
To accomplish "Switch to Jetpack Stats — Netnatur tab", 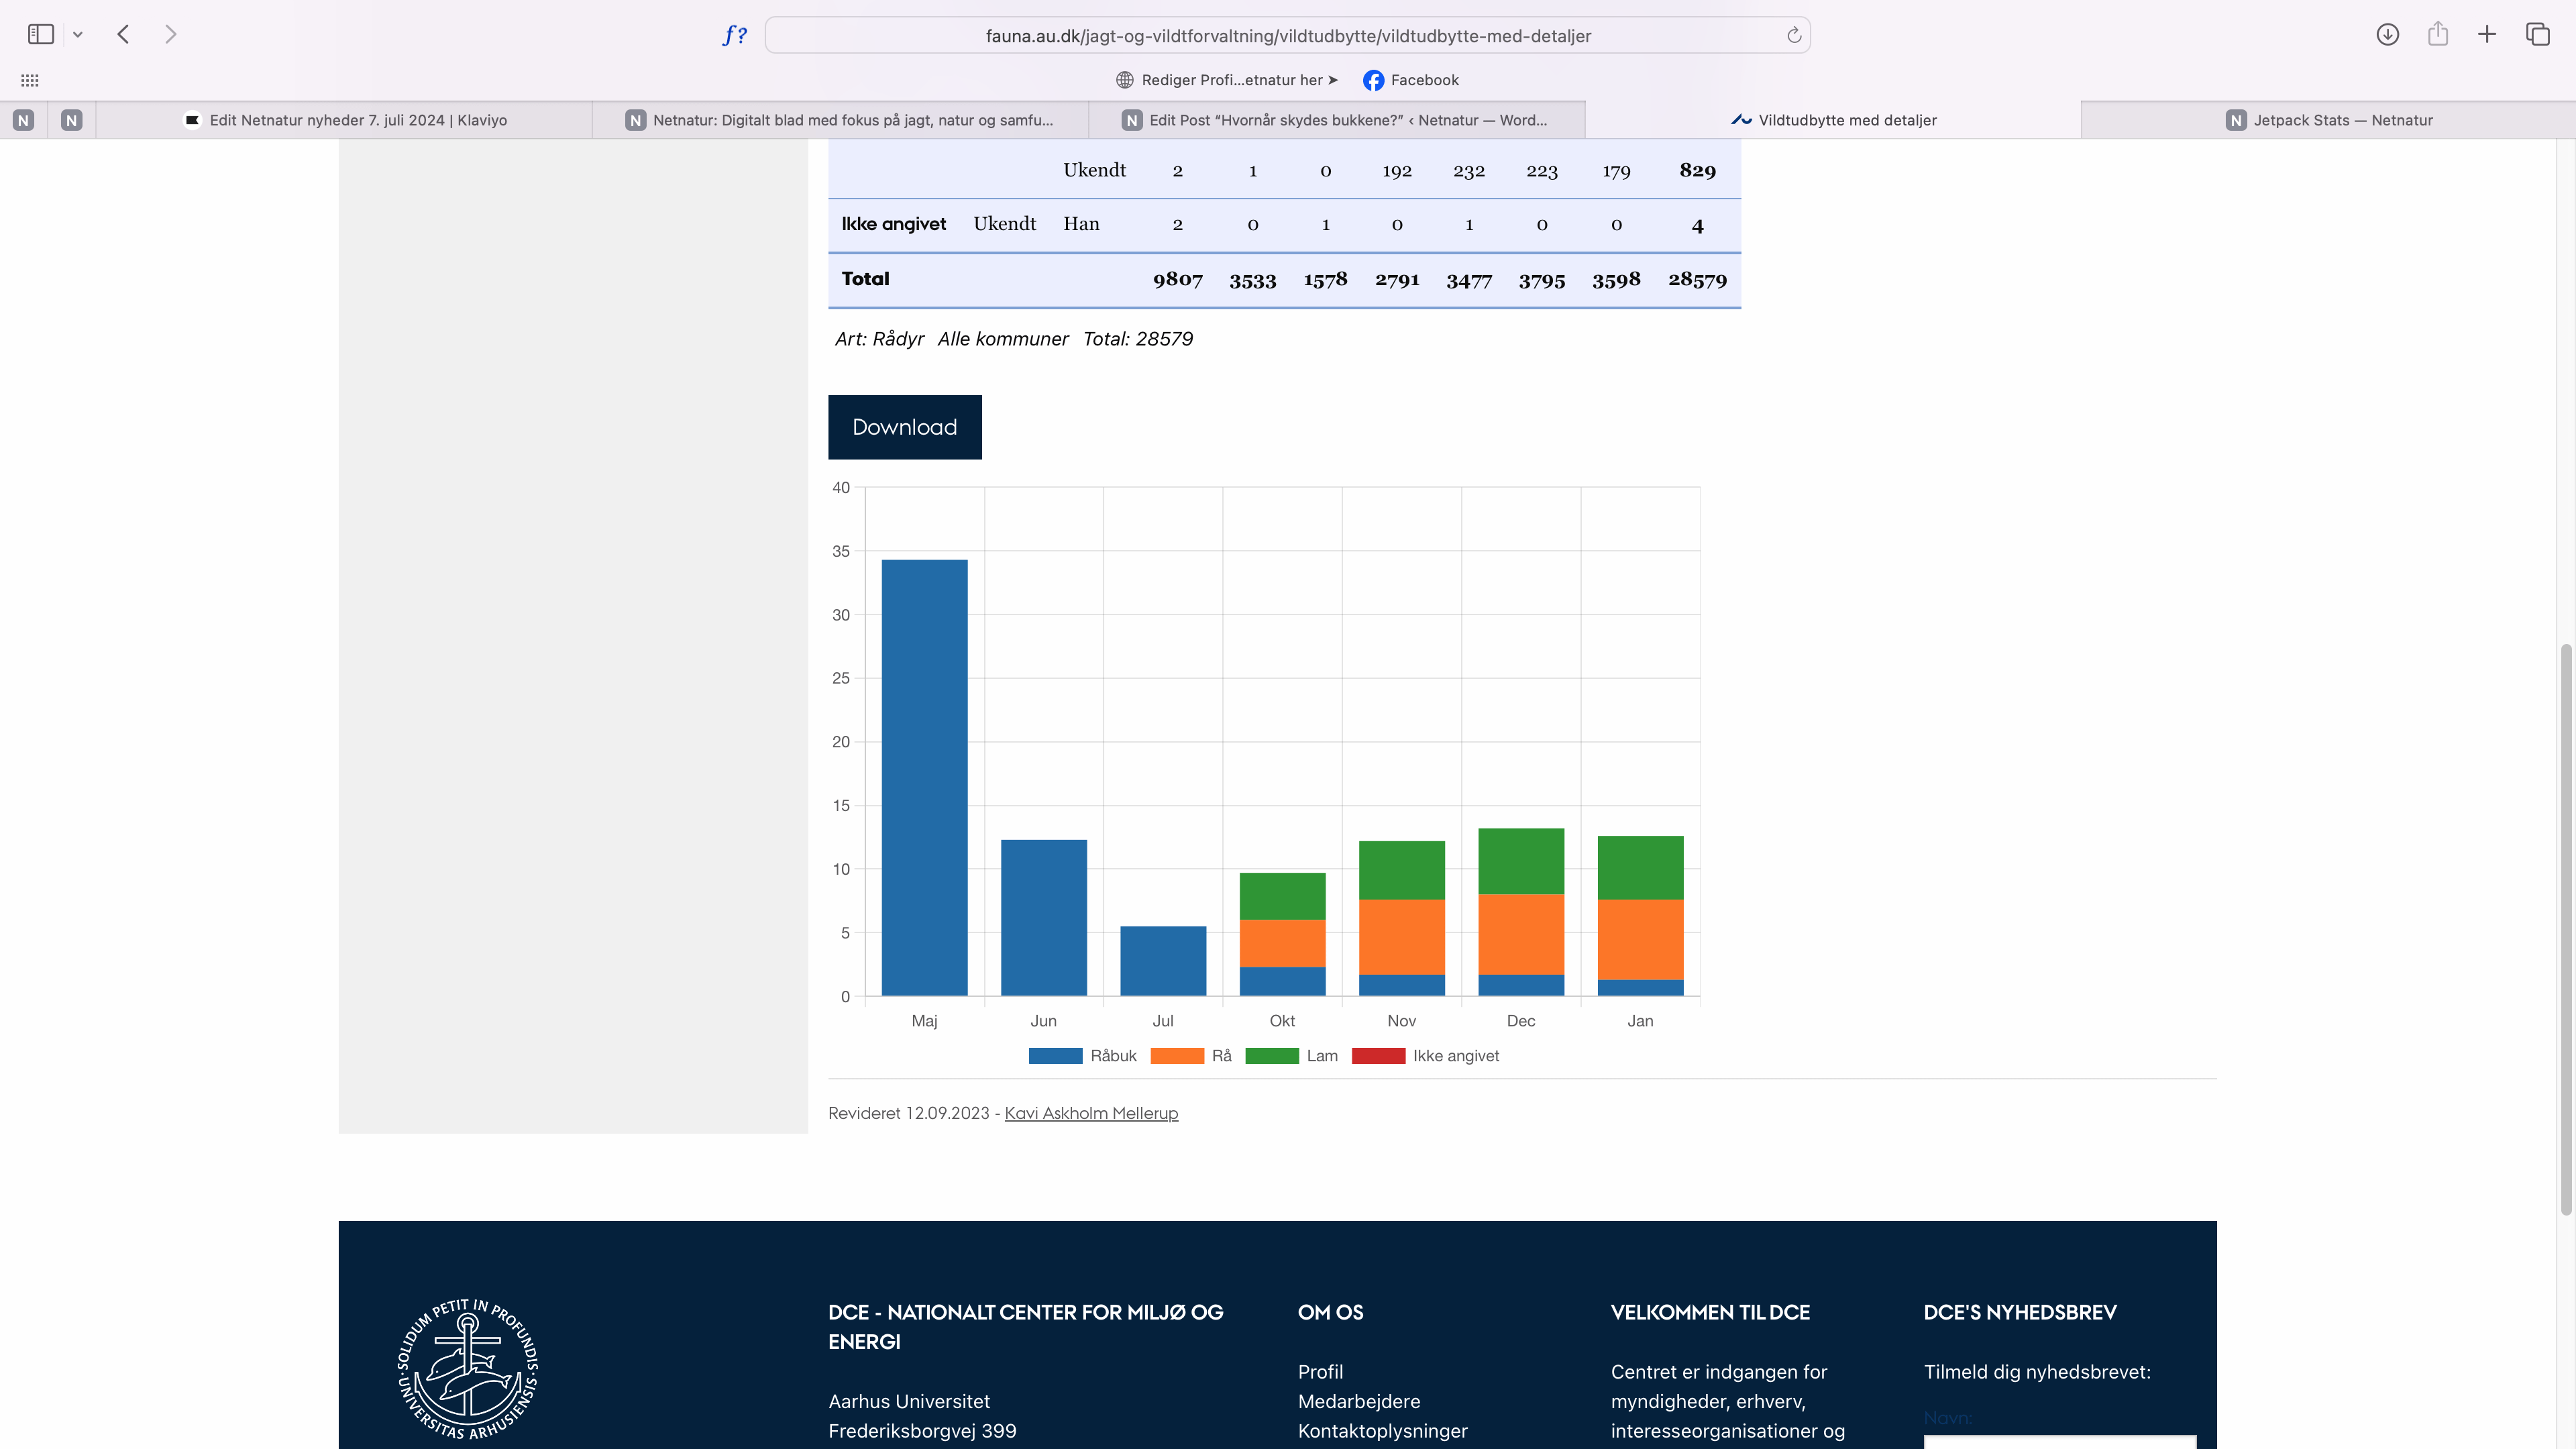I will [2329, 120].
